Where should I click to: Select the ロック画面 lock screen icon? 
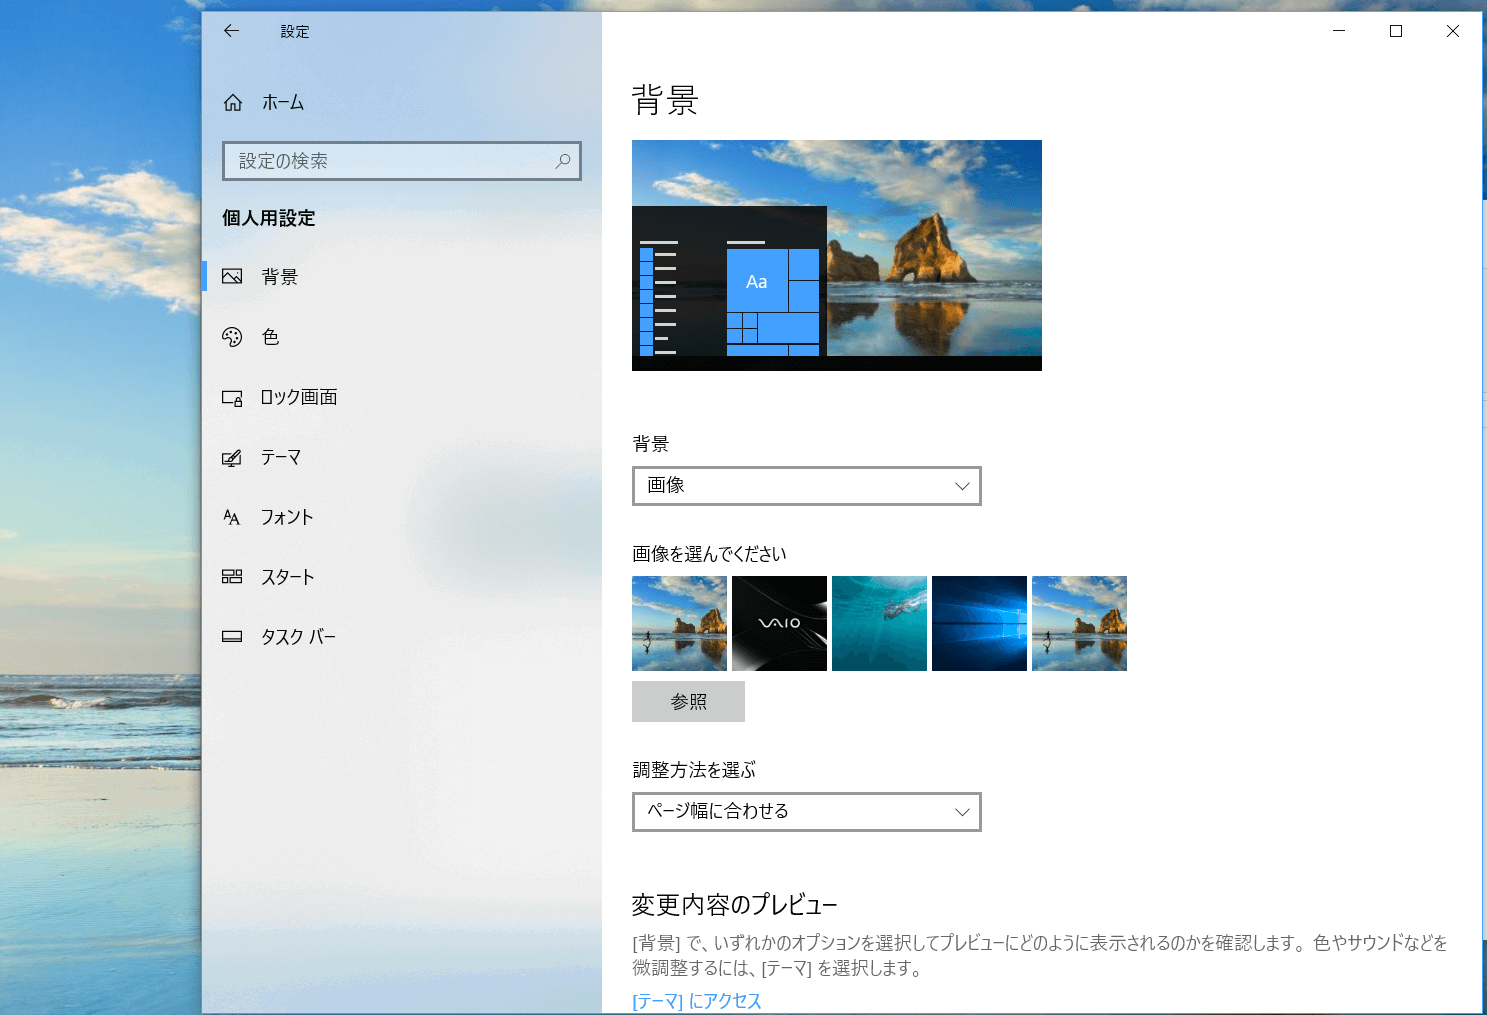tap(232, 398)
